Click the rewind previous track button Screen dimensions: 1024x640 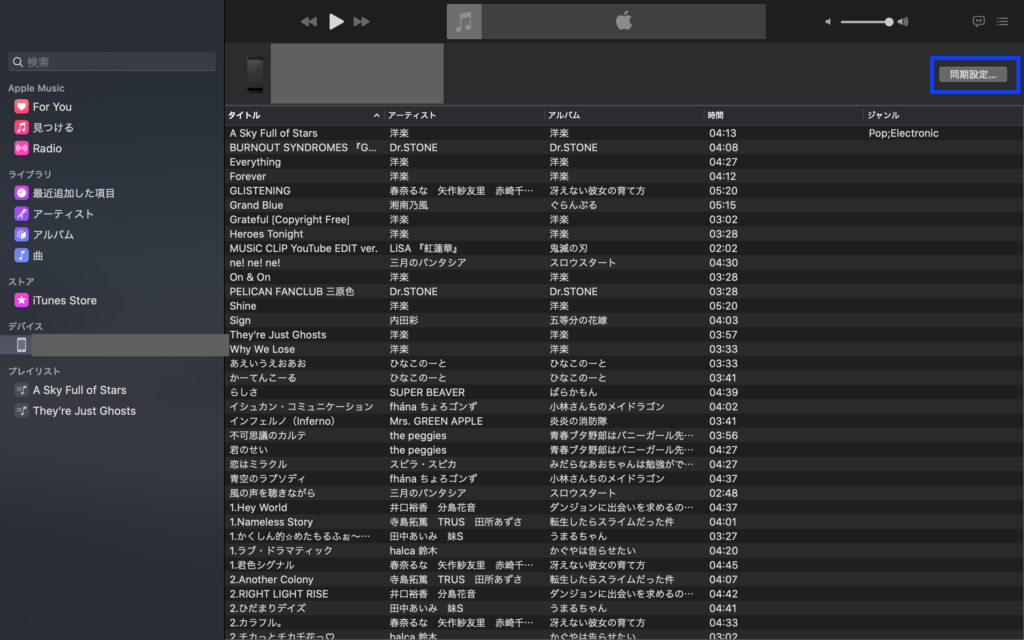pyautogui.click(x=309, y=22)
